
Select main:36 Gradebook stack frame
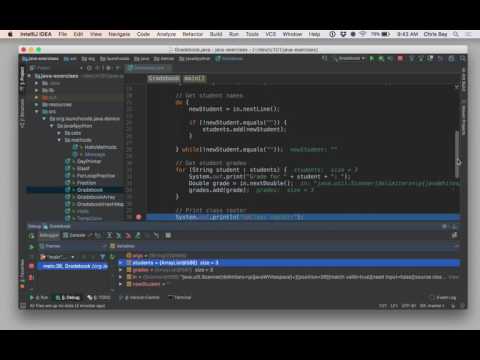click(x=73, y=266)
